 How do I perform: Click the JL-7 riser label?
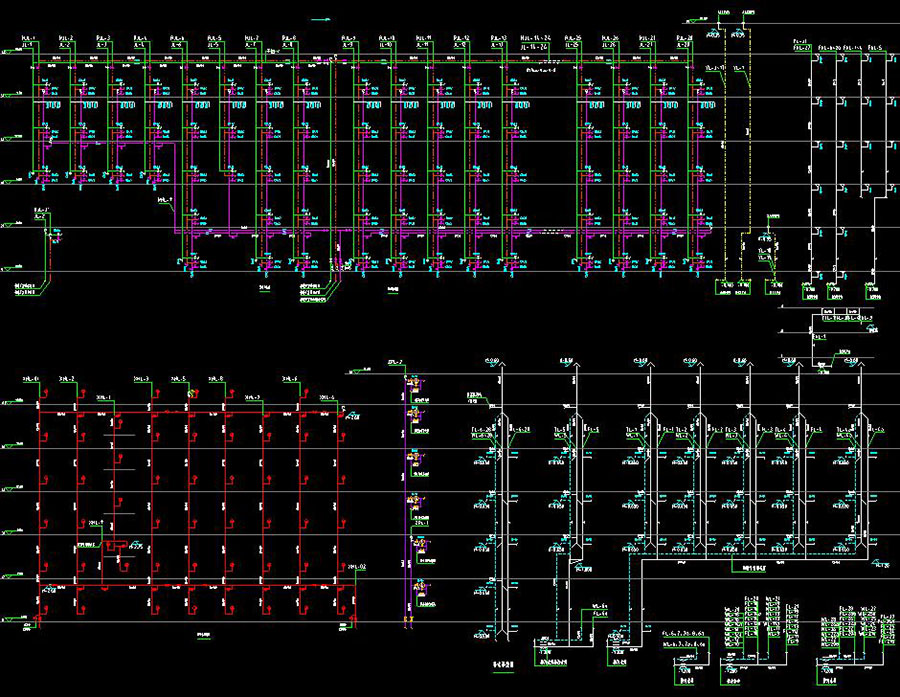coord(251,44)
